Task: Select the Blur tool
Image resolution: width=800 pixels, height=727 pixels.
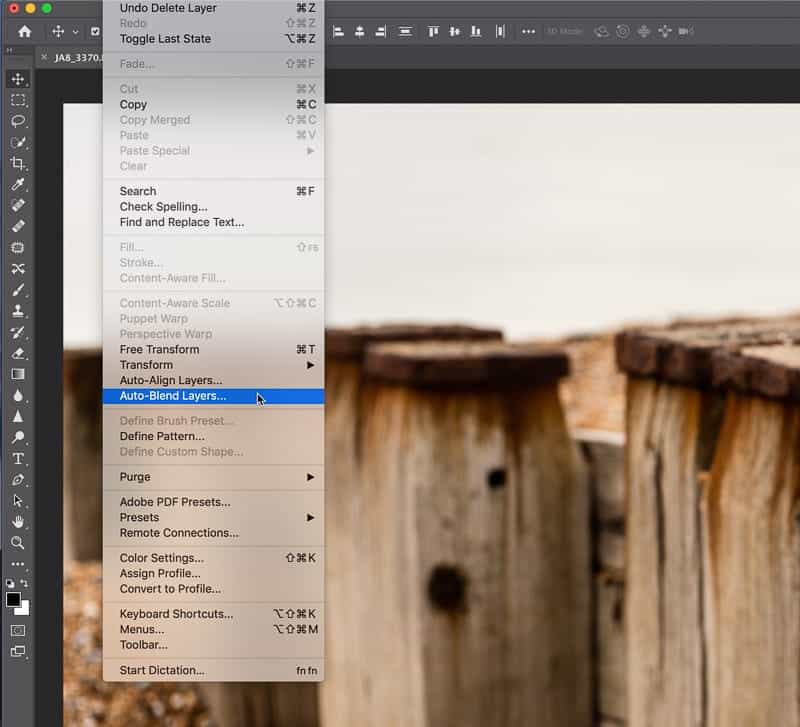Action: click(18, 395)
